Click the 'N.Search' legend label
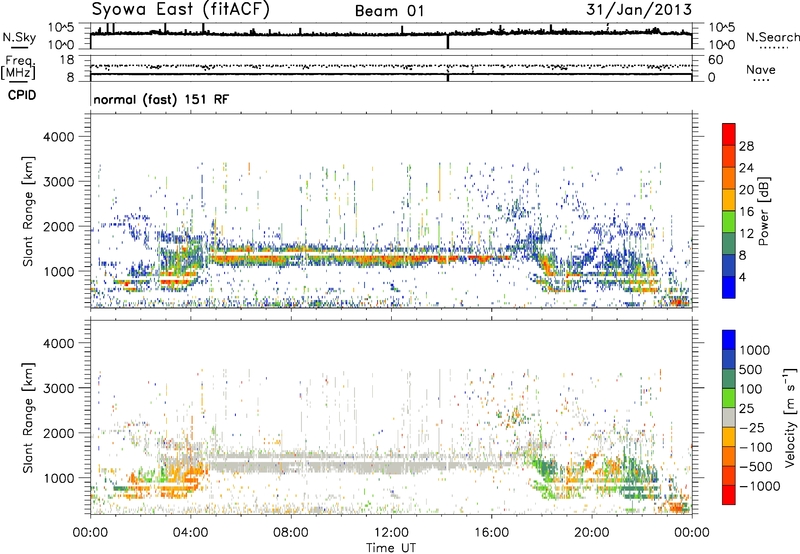The height and width of the screenshot is (554, 800). 773,37
